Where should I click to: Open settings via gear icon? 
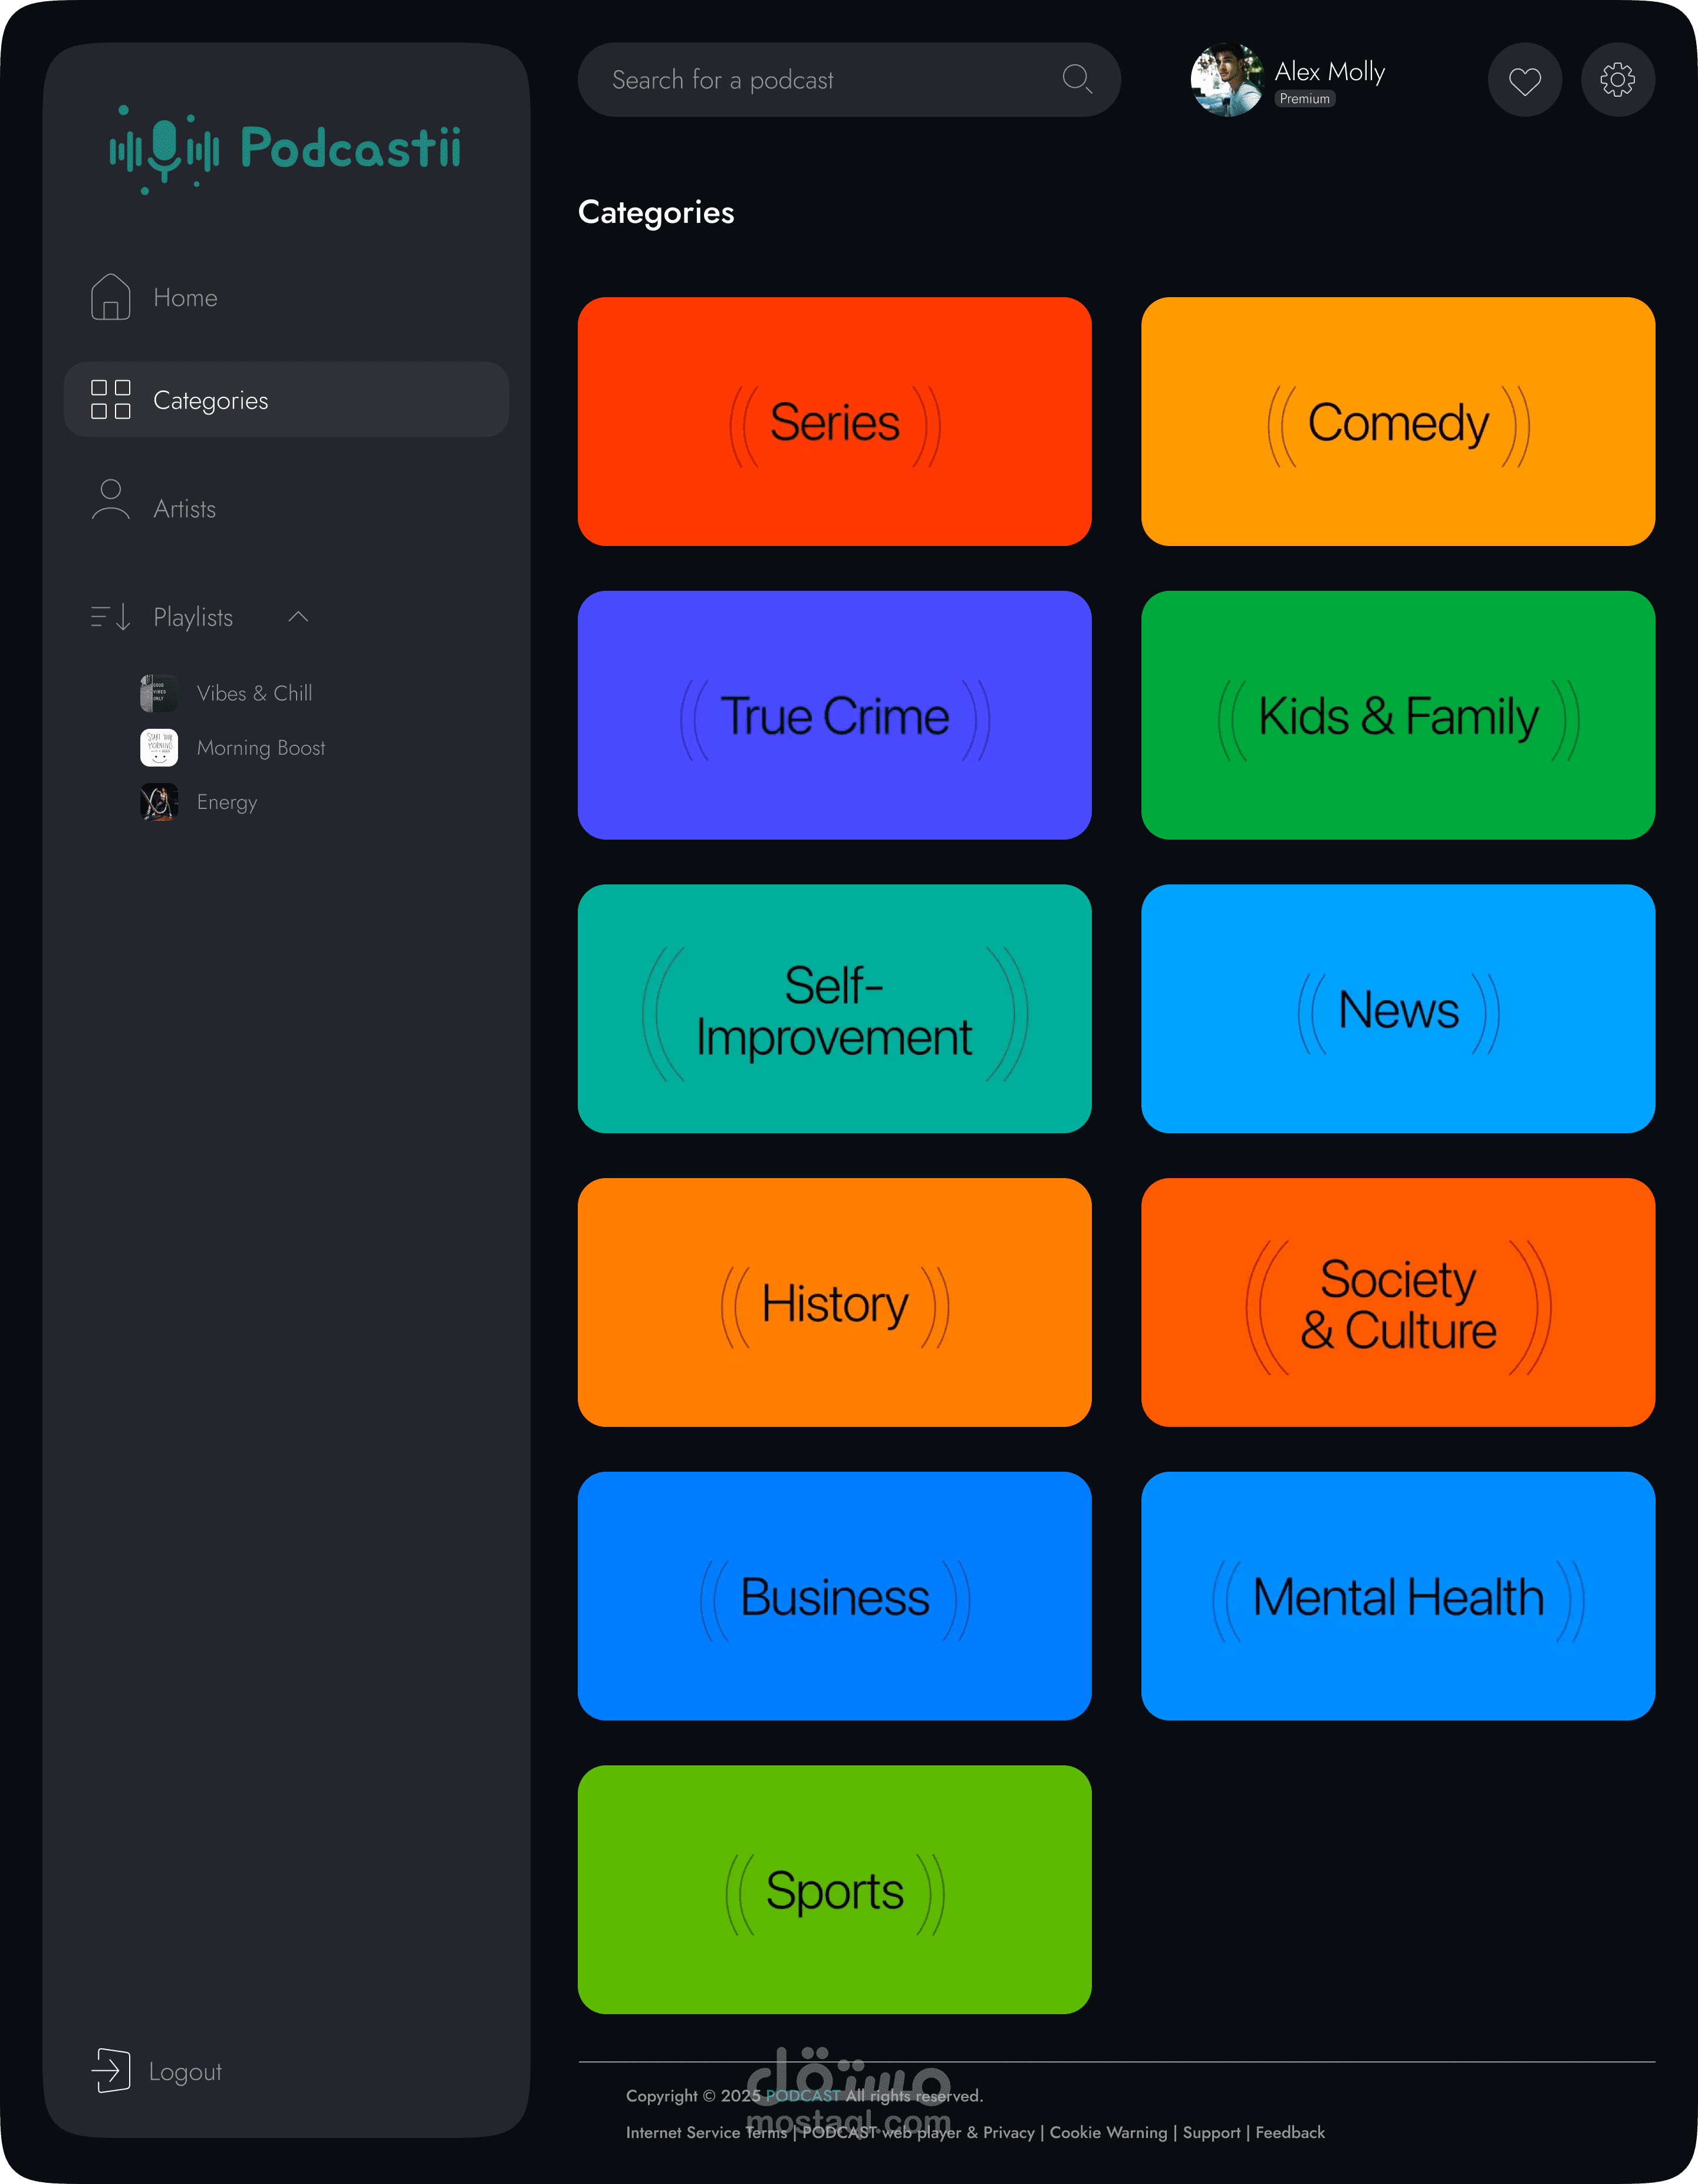click(1617, 80)
